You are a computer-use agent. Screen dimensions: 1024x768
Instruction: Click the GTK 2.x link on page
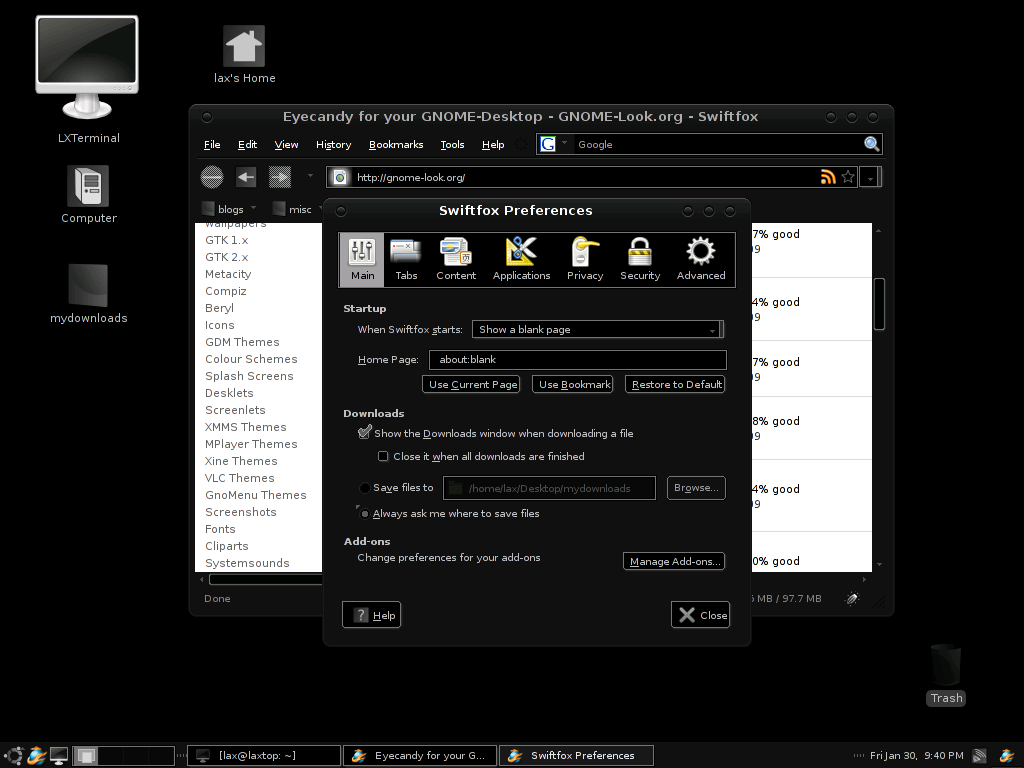pyautogui.click(x=227, y=257)
